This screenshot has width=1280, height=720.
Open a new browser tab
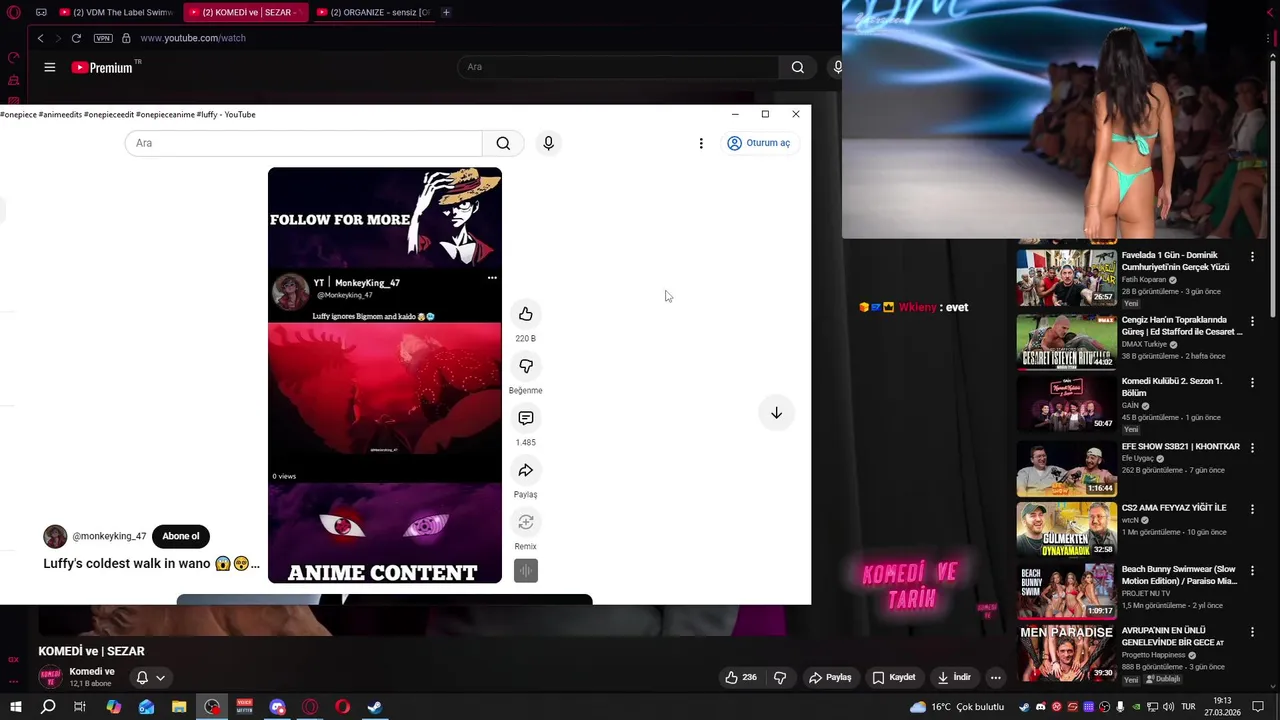[x=446, y=12]
